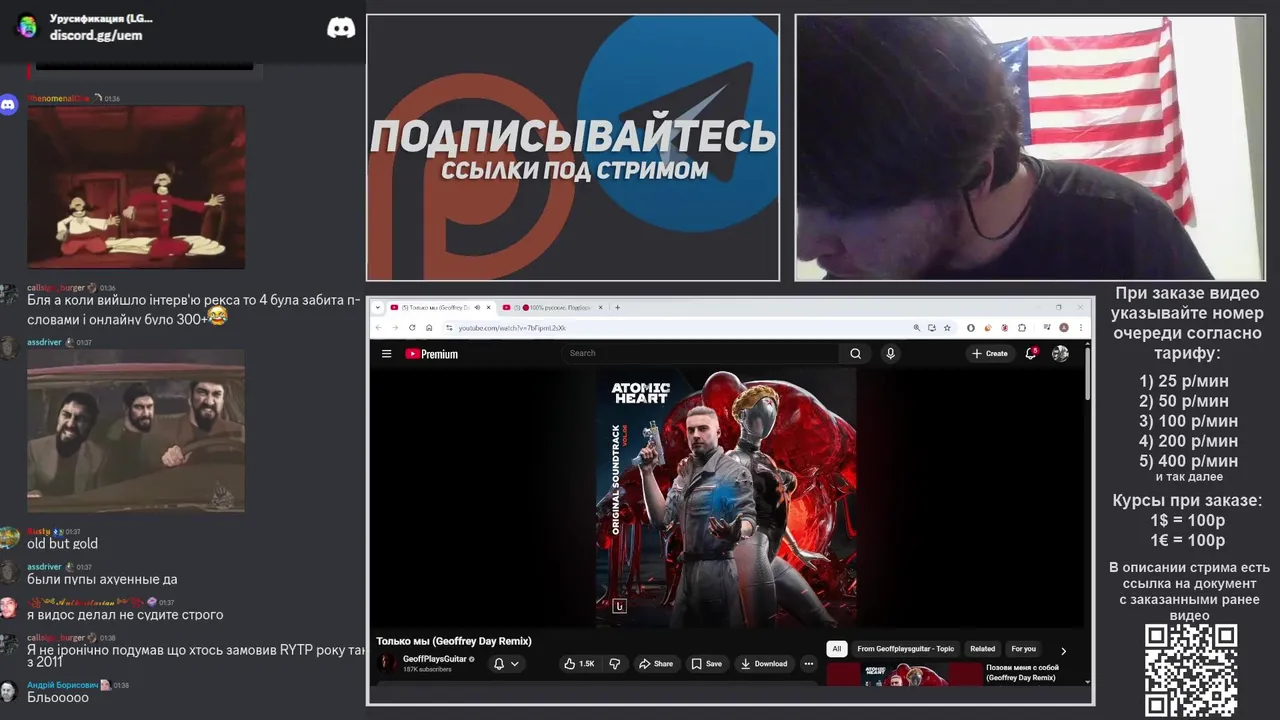Like the video showing 1.5K
Image resolution: width=1280 pixels, height=720 pixels.
click(x=579, y=664)
